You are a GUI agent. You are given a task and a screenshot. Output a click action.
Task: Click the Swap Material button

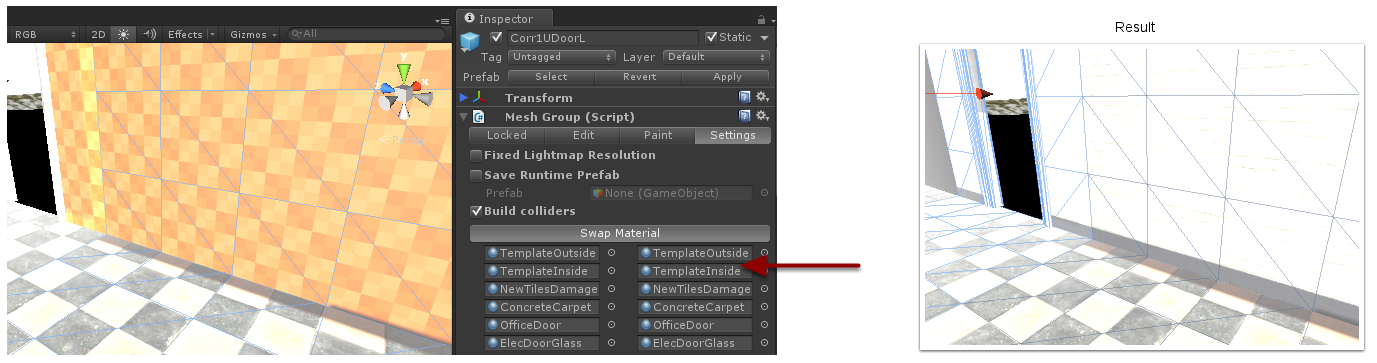point(620,233)
